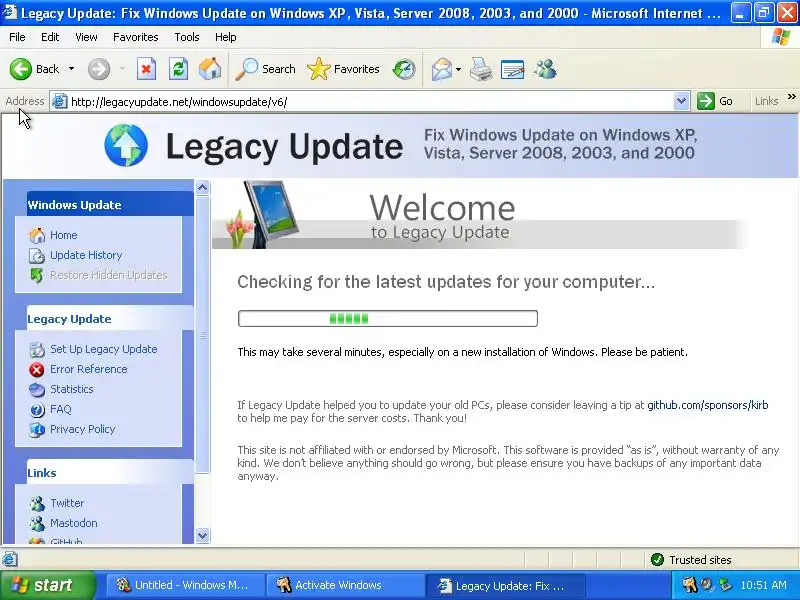The height and width of the screenshot is (600, 800).
Task: Open the Statistics link
Action: tap(71, 389)
